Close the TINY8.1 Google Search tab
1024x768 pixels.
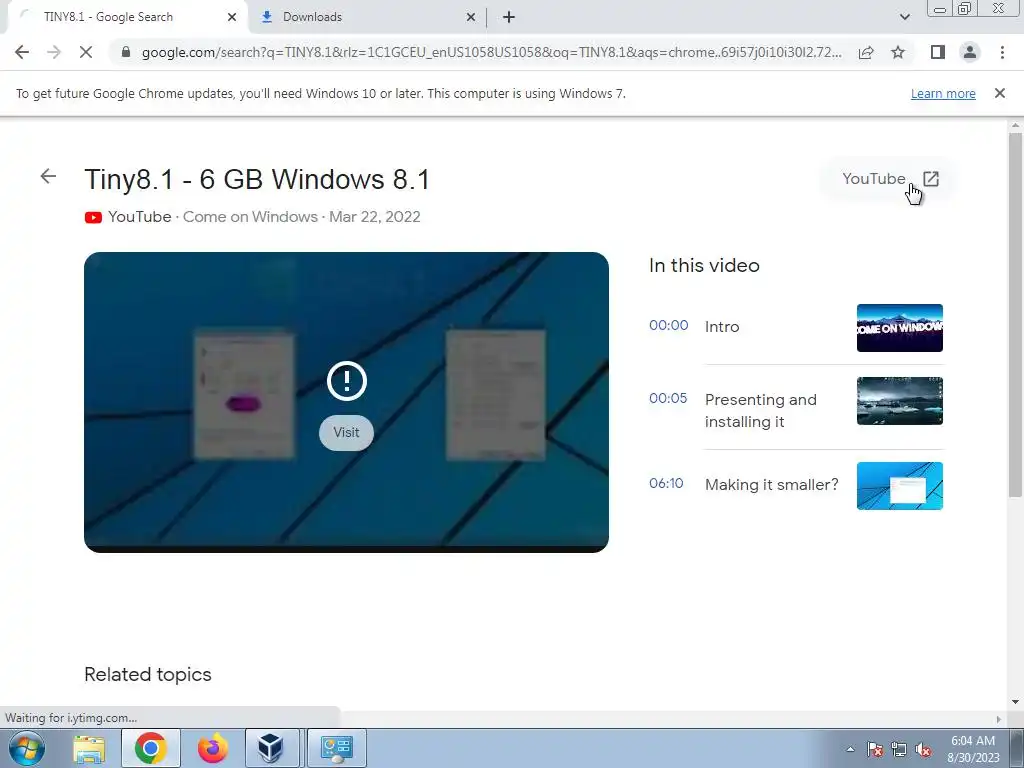click(232, 17)
